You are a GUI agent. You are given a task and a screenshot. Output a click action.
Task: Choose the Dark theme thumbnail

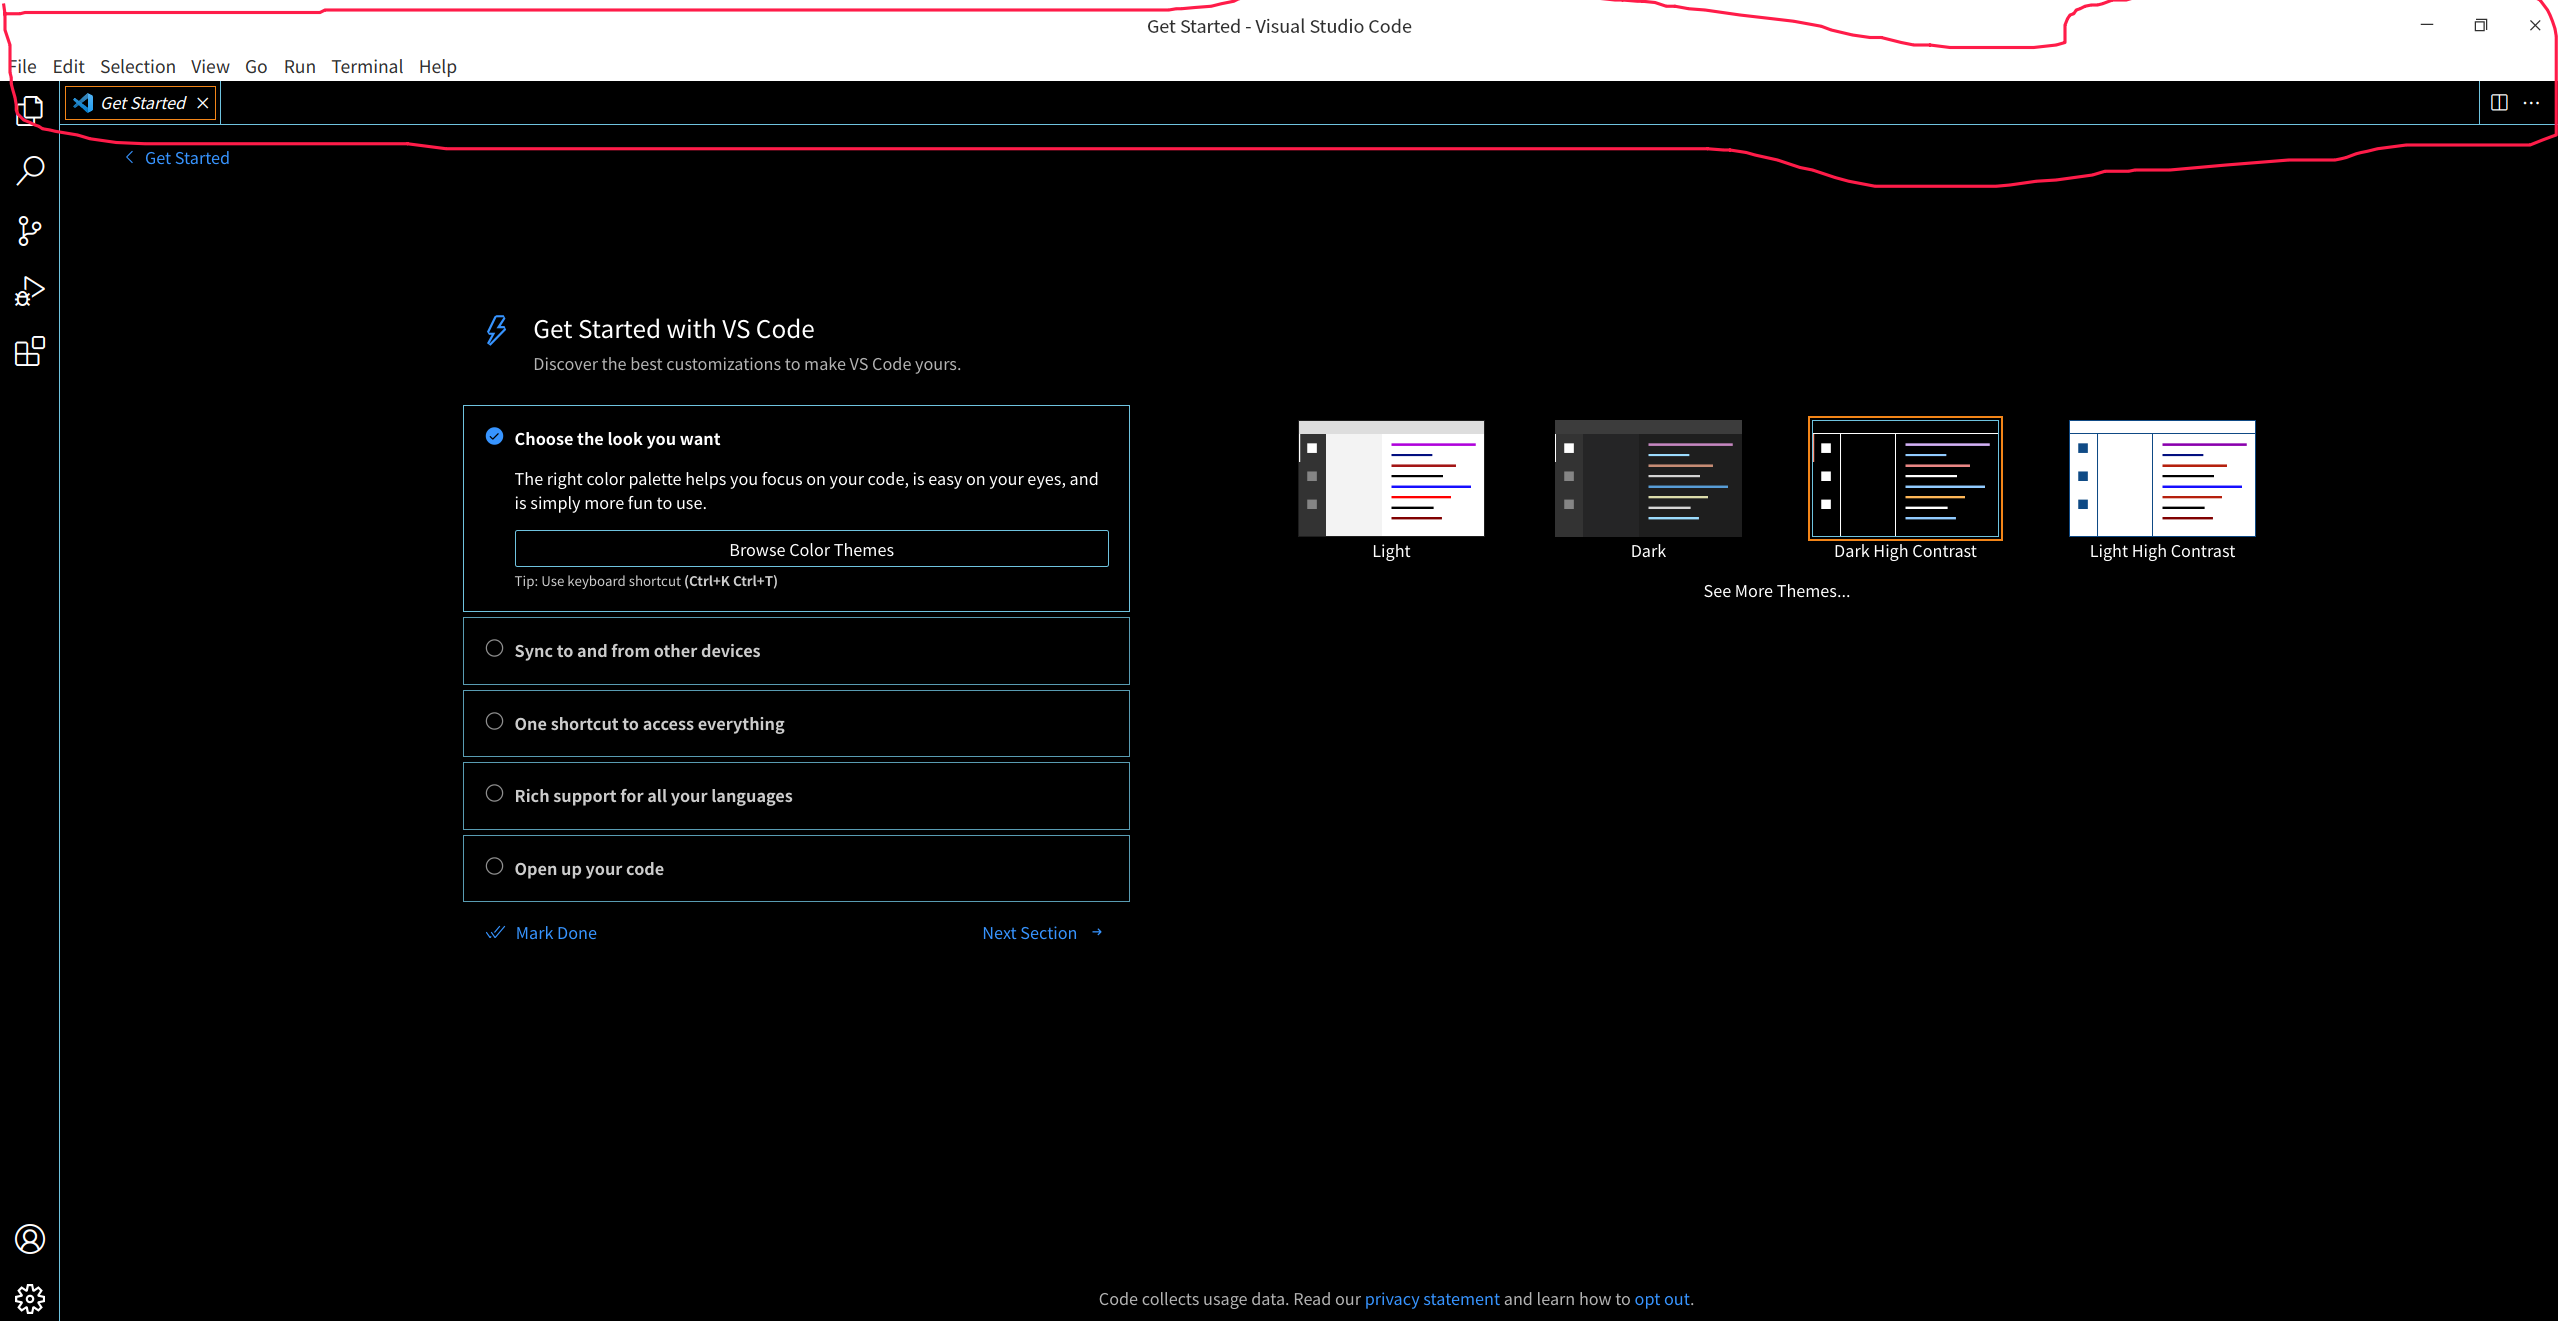(x=1647, y=479)
